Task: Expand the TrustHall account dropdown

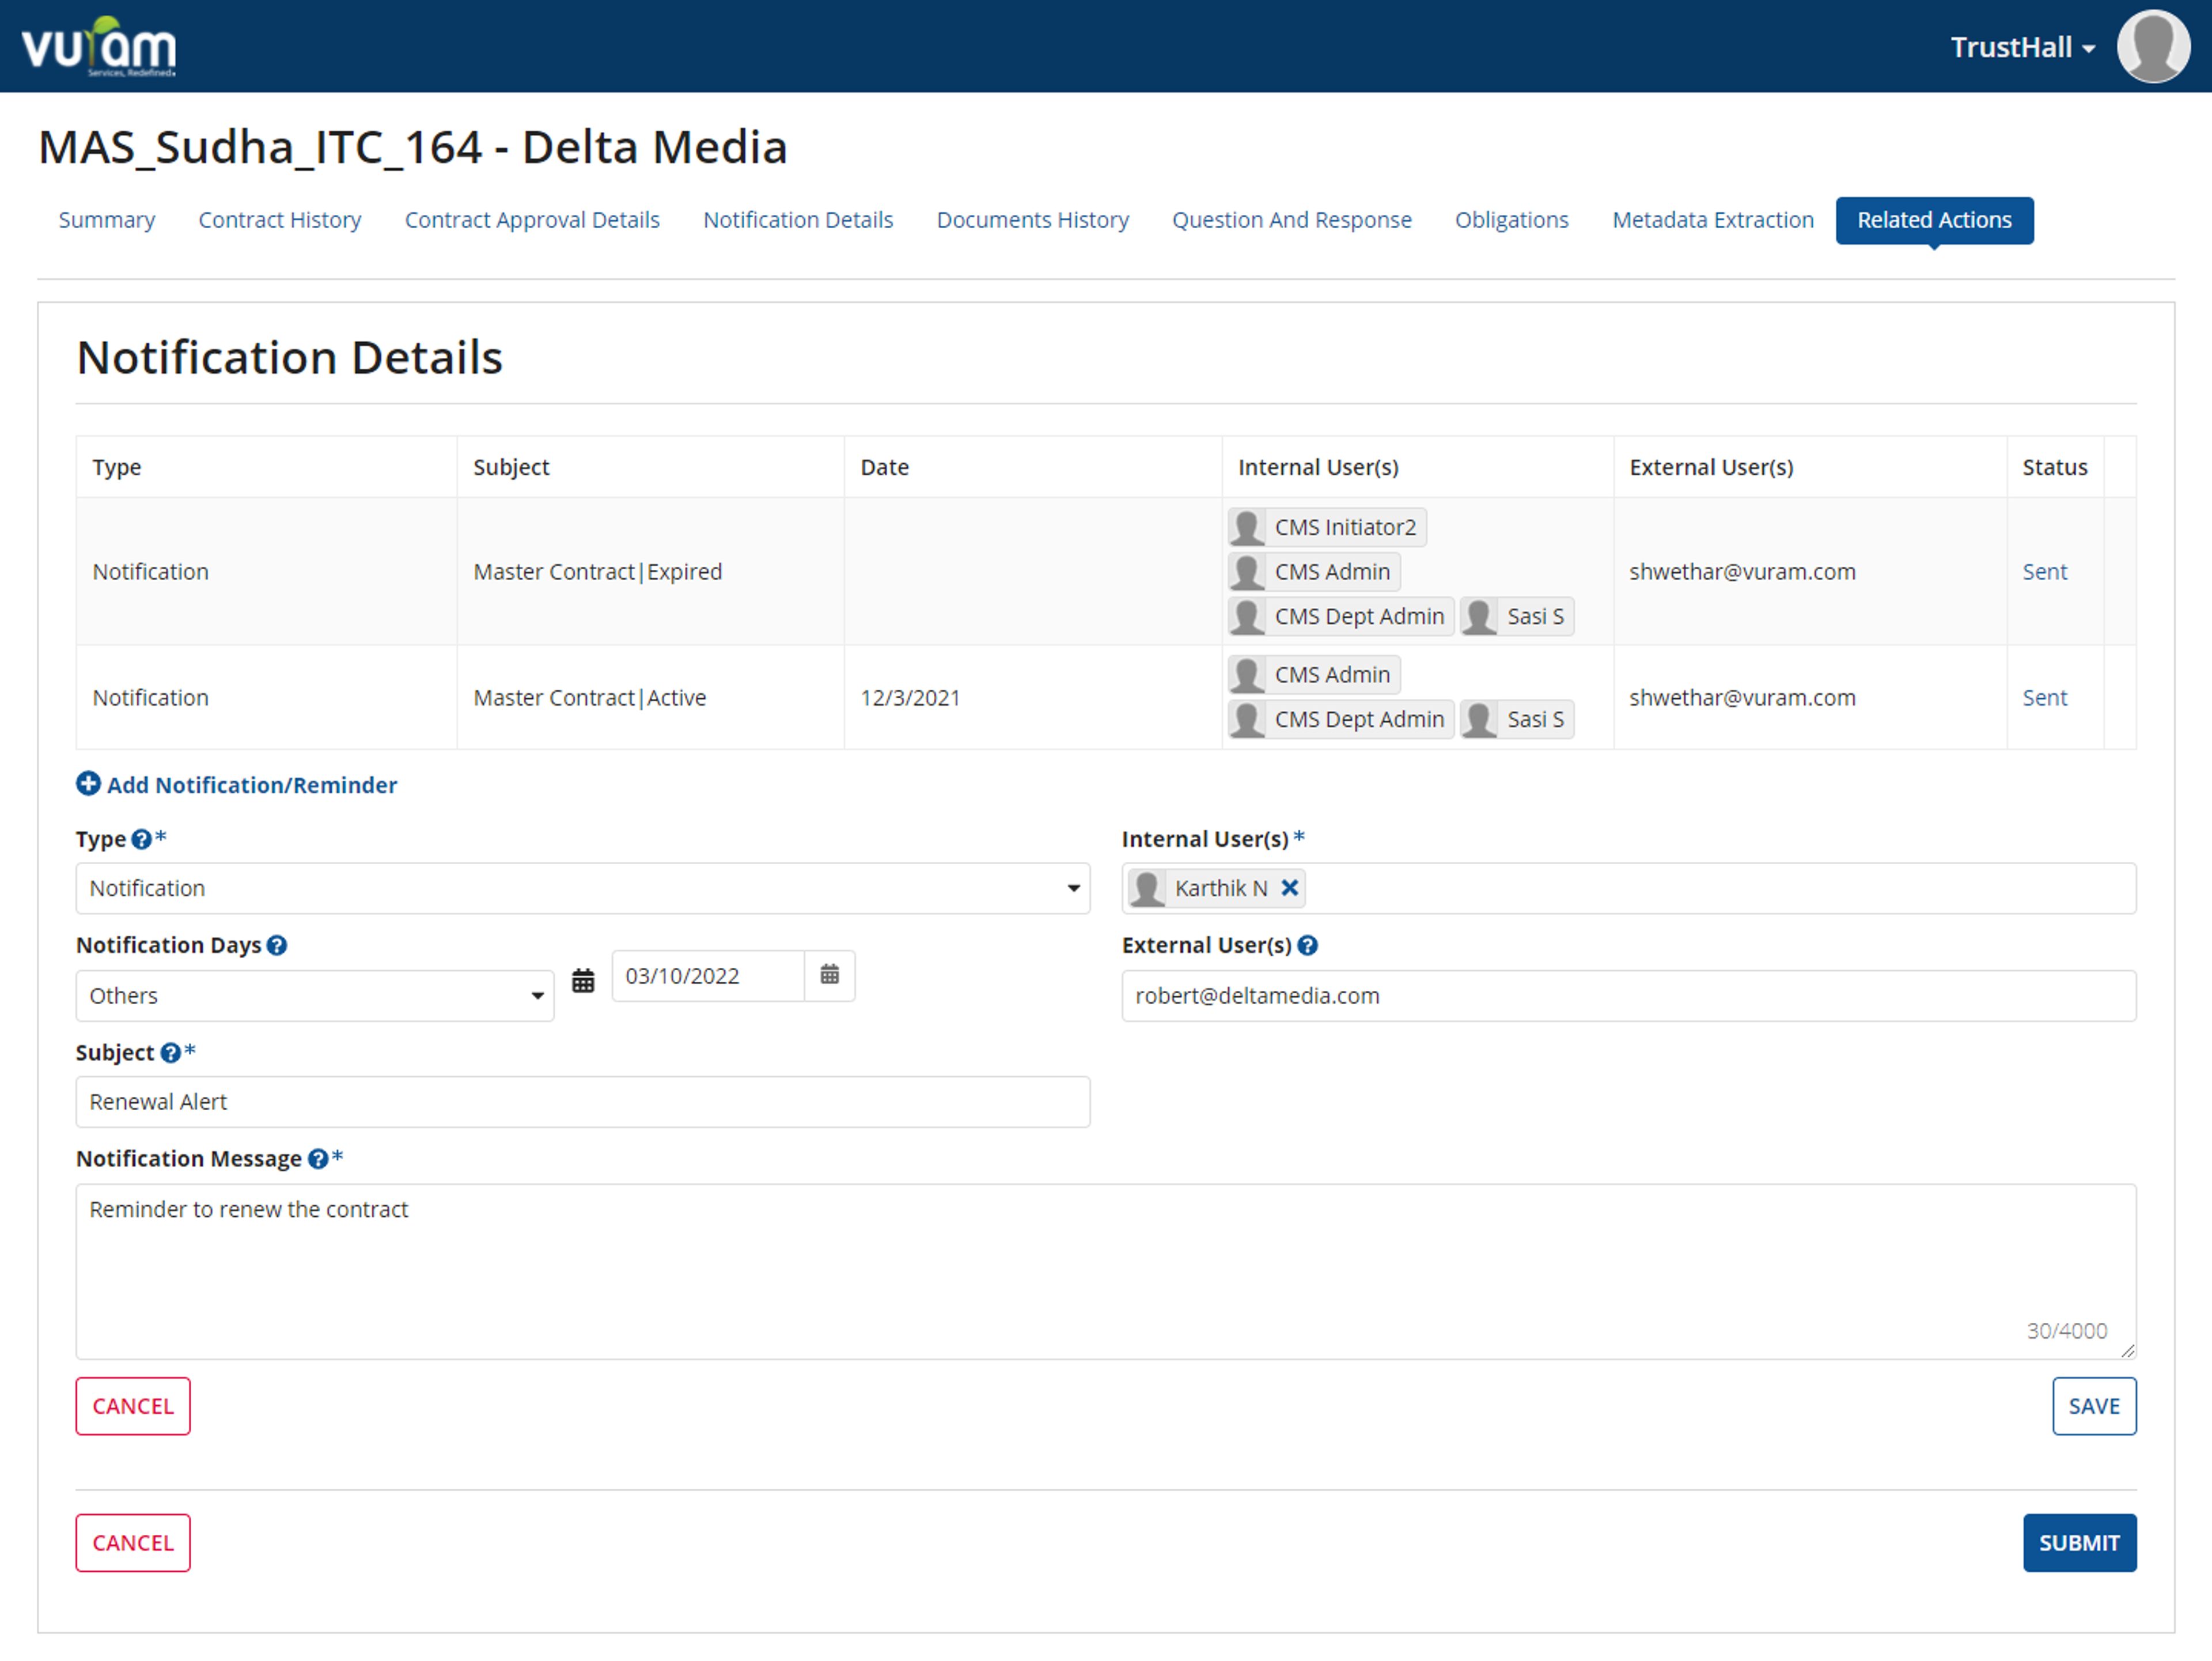Action: pyautogui.click(x=2022, y=47)
